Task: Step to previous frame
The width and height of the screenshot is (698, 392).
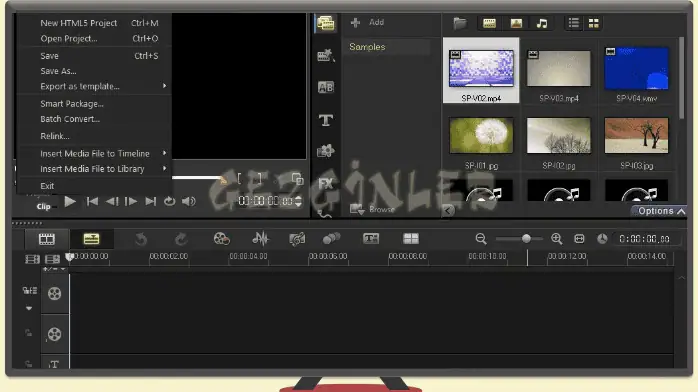Action: point(112,202)
